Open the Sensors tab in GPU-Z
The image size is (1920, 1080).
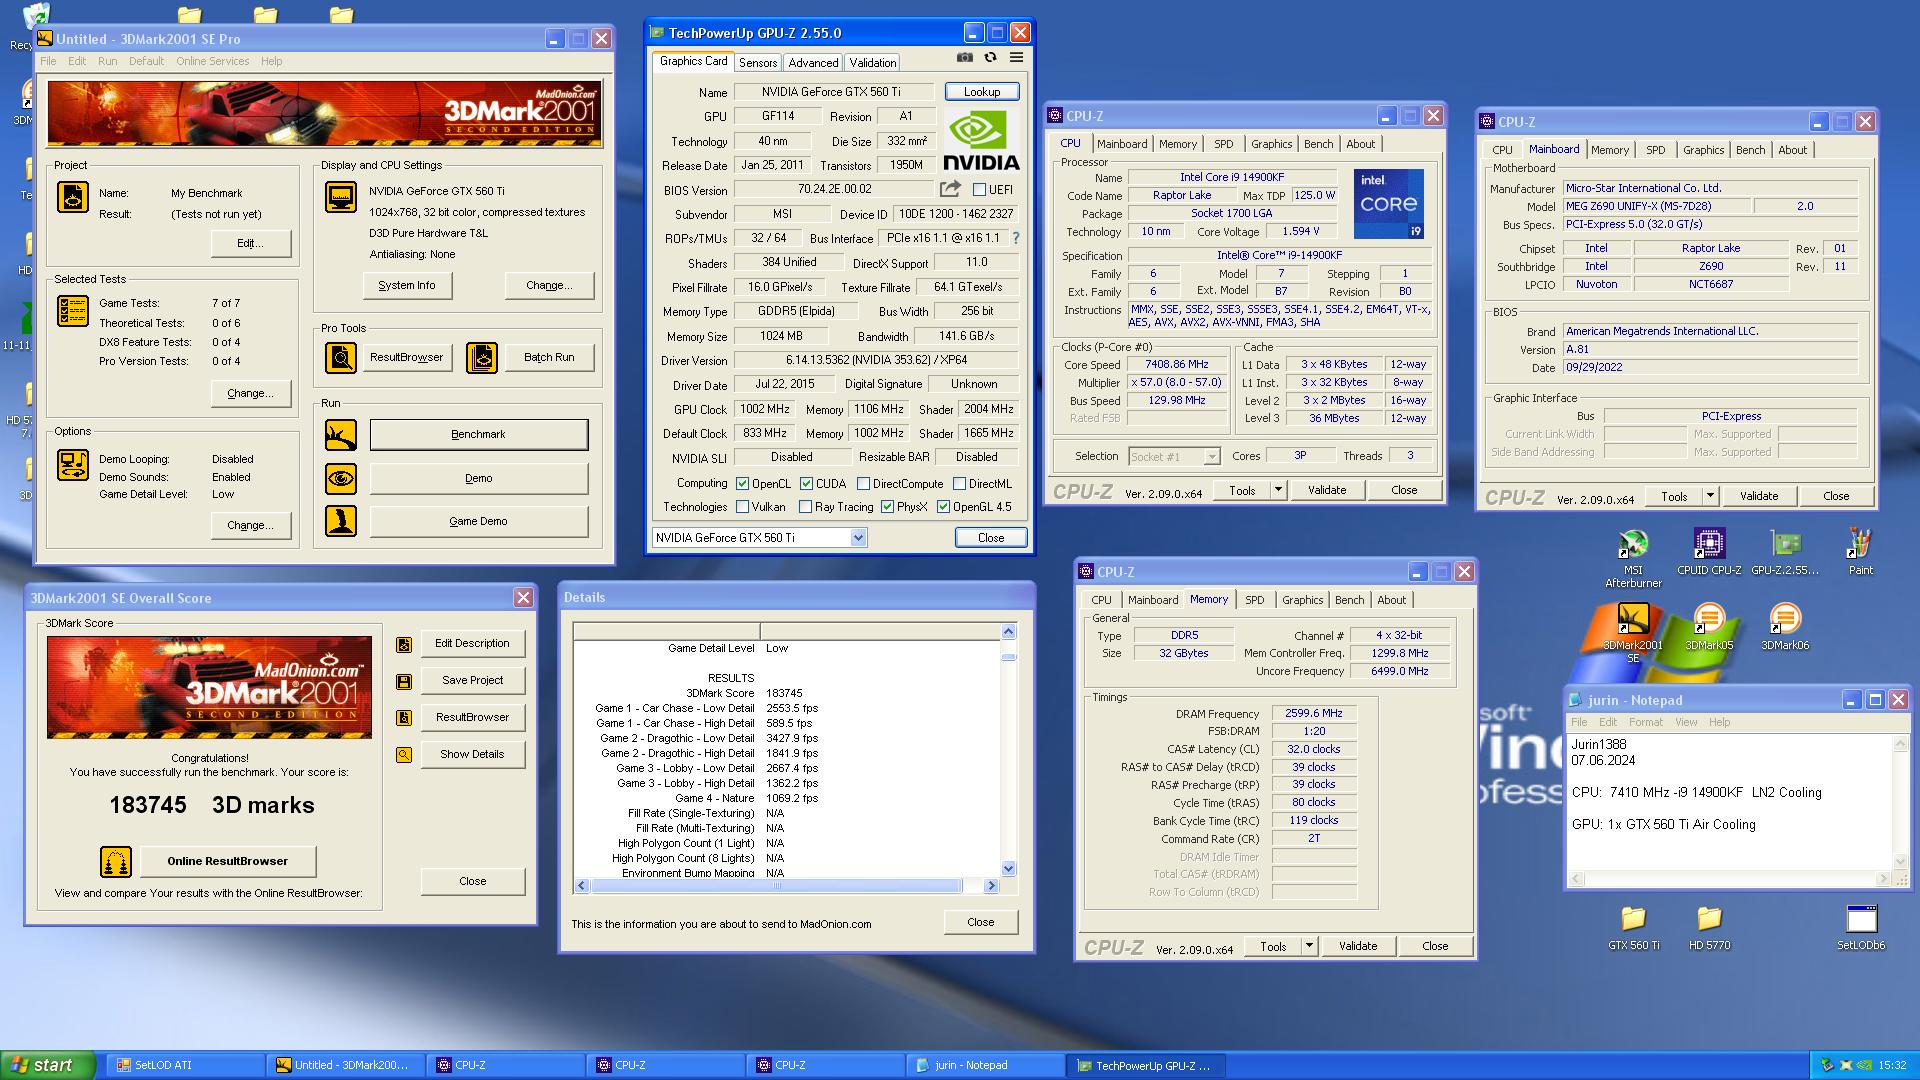[x=758, y=62]
